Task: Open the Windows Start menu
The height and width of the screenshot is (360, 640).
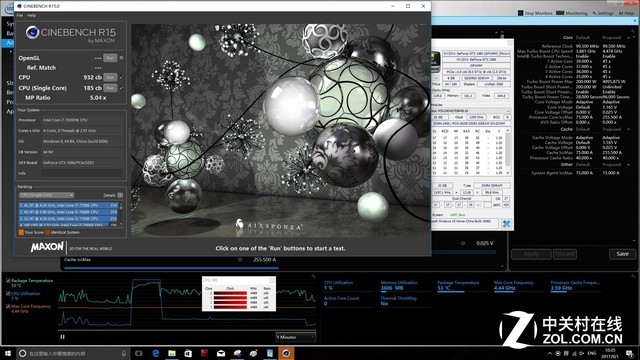Action: pos(8,353)
